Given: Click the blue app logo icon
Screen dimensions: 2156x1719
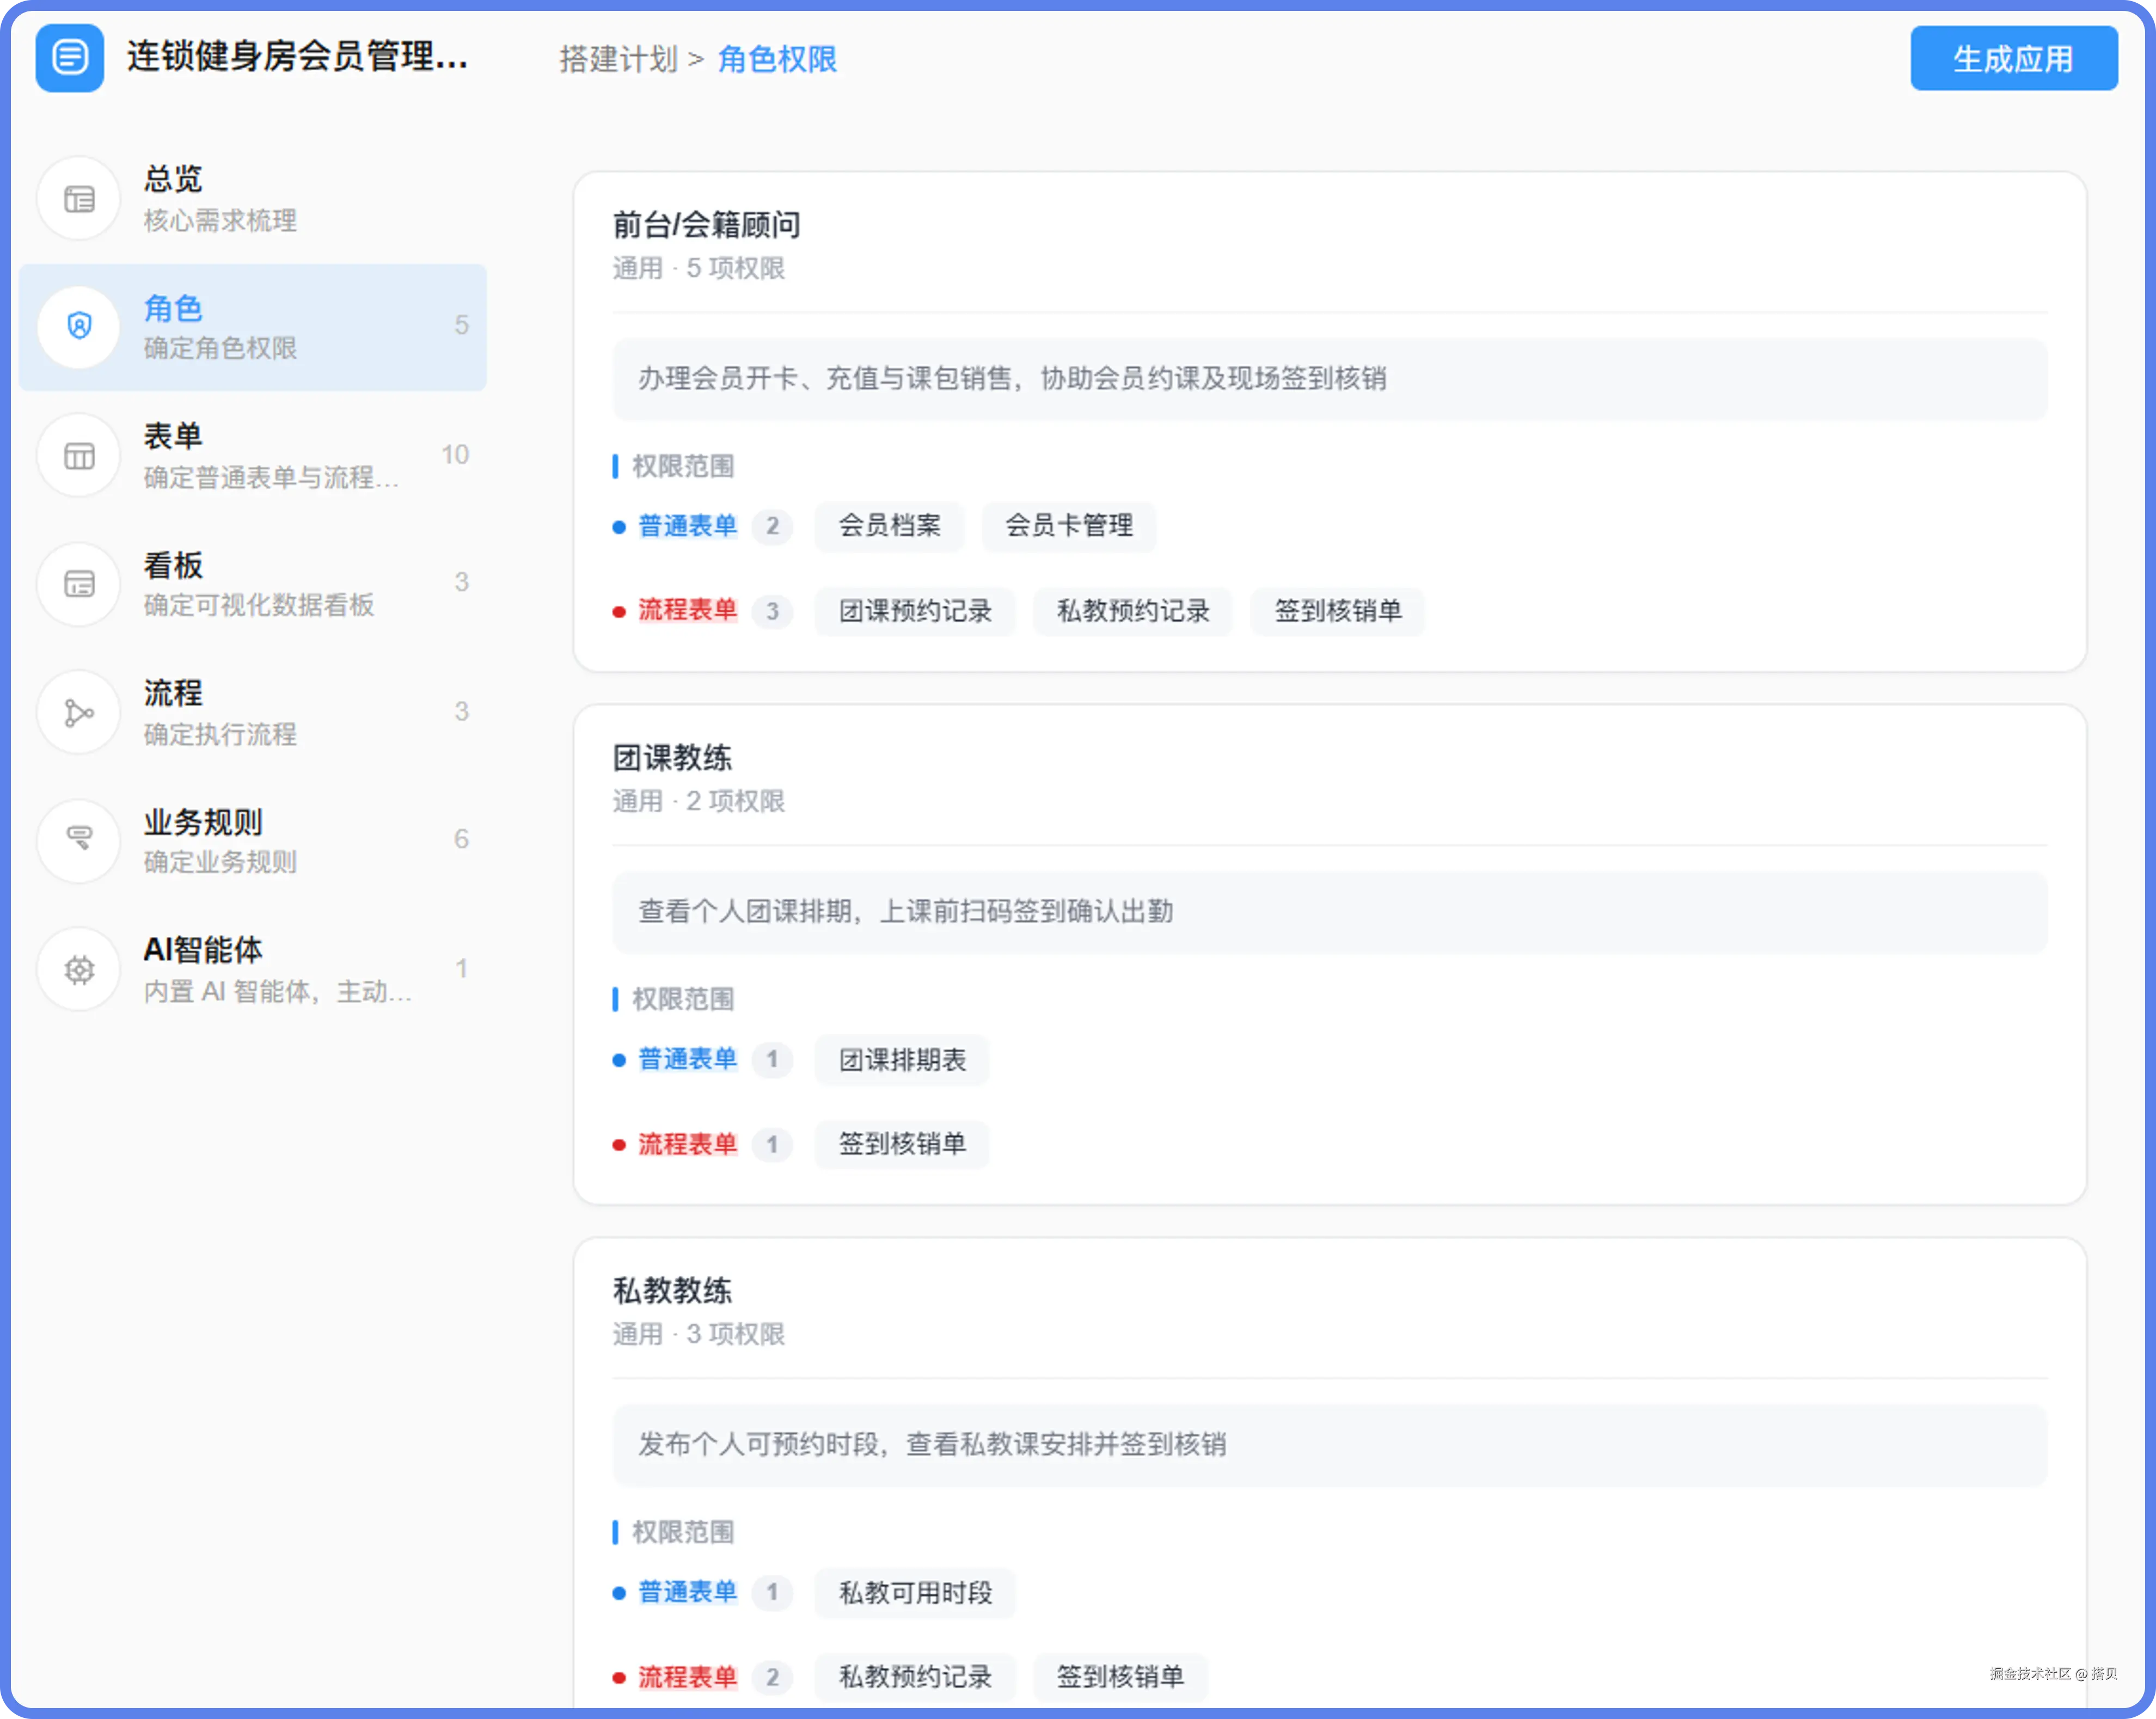Looking at the screenshot, I should tap(69, 58).
